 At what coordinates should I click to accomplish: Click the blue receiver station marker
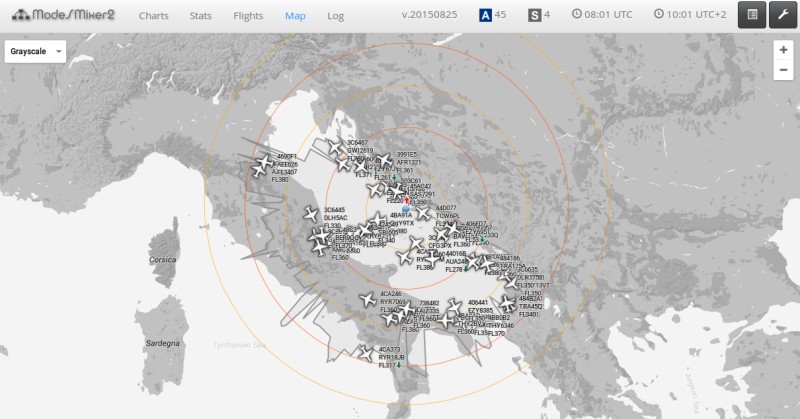tap(406, 209)
